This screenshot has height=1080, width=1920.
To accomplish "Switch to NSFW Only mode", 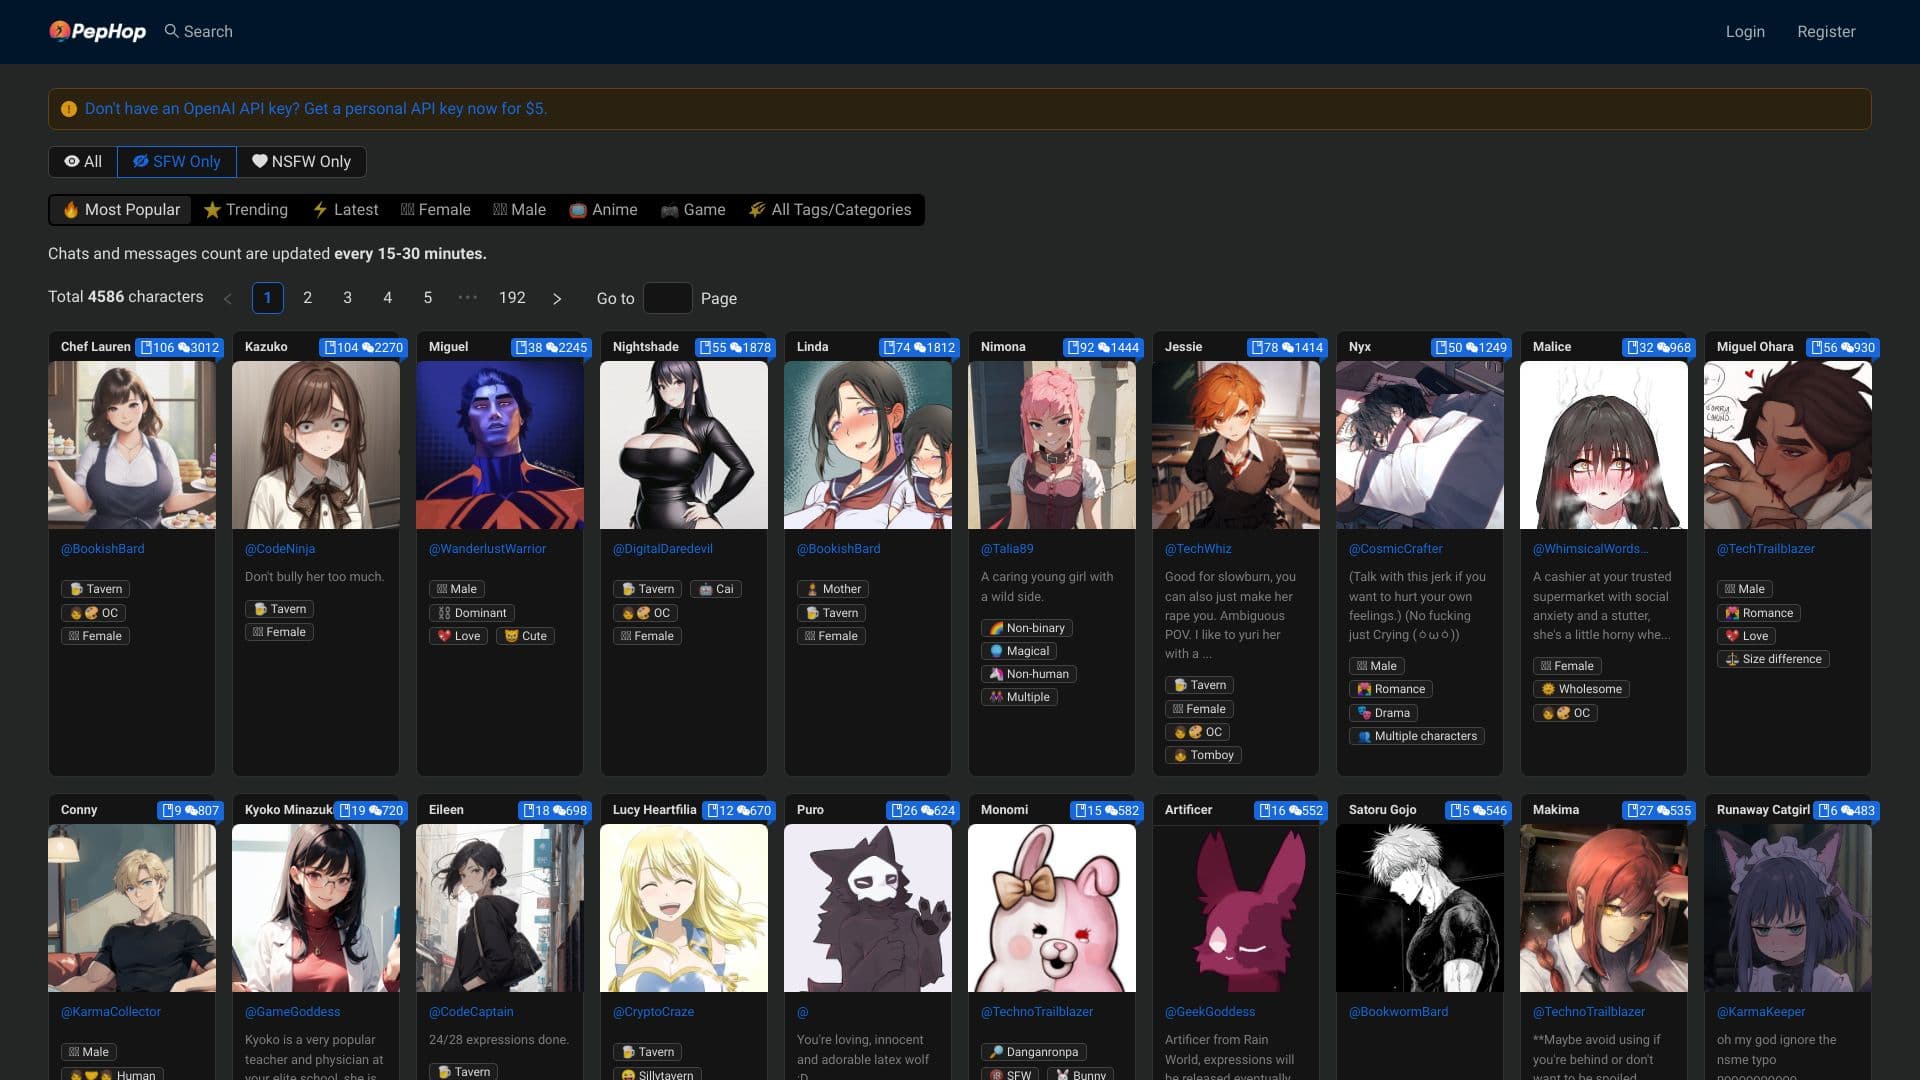I will tap(302, 161).
